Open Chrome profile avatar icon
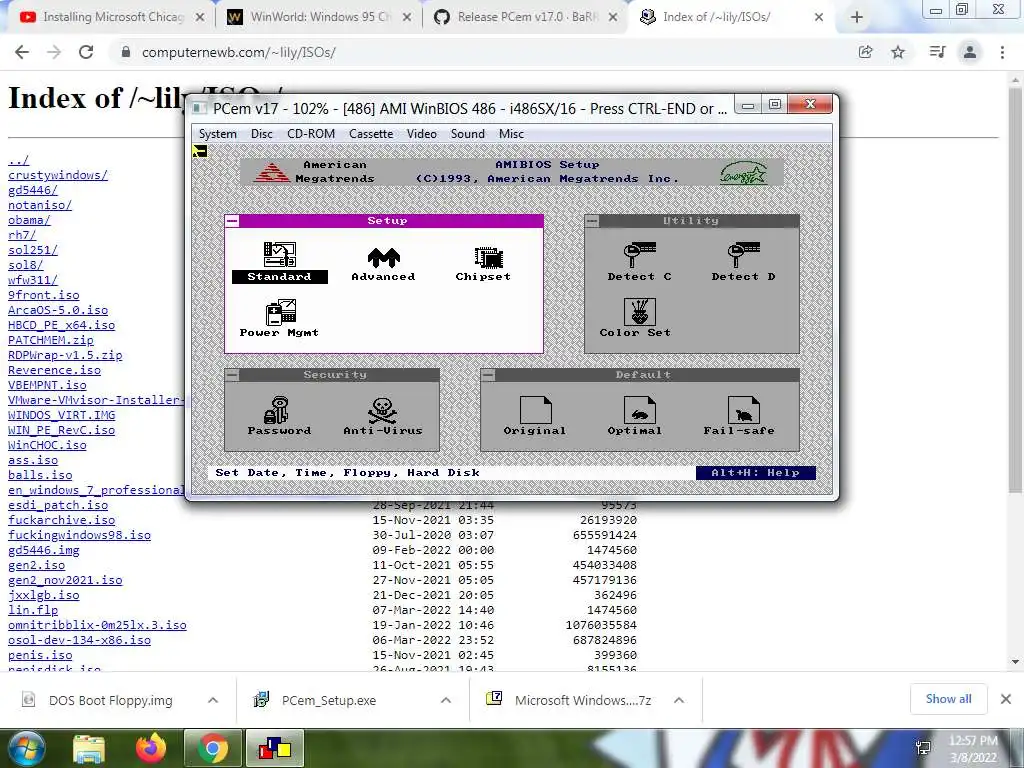 (970, 52)
